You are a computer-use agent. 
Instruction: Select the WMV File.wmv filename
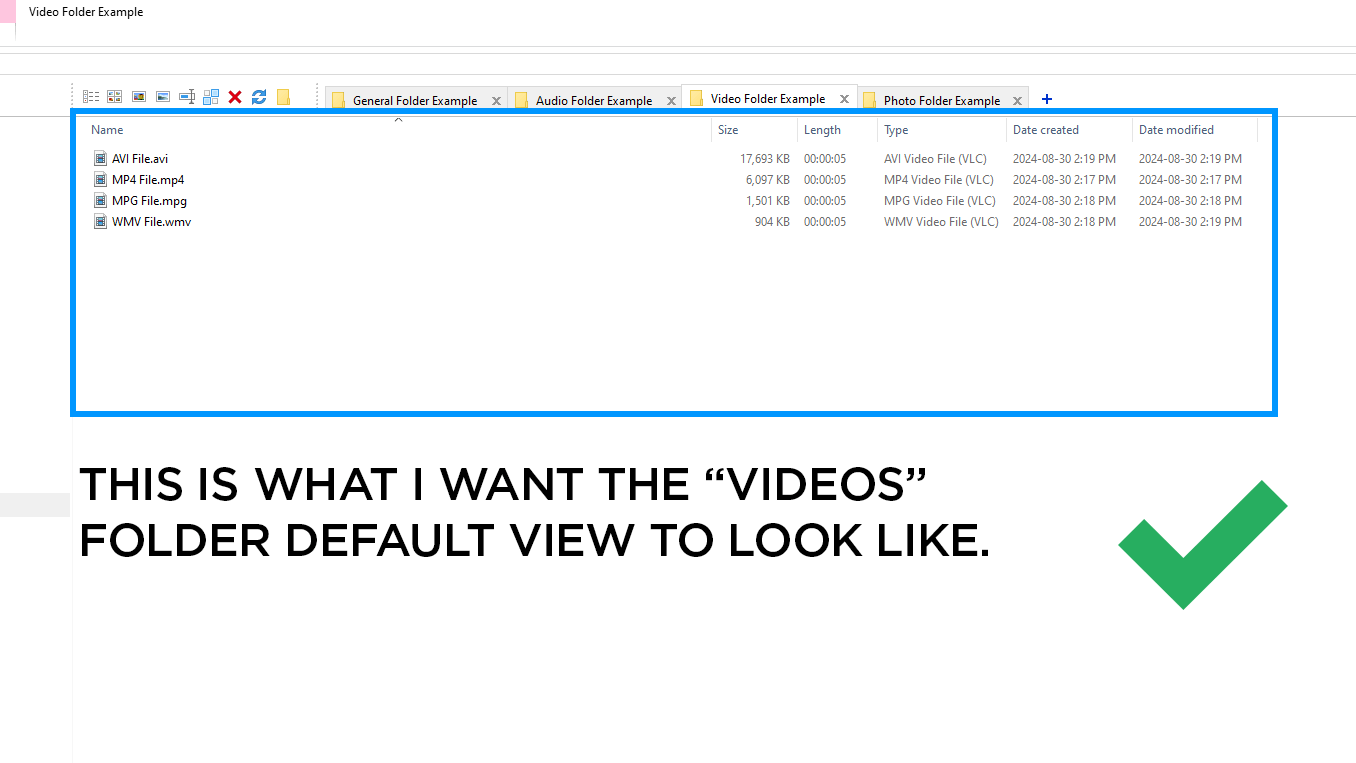151,221
